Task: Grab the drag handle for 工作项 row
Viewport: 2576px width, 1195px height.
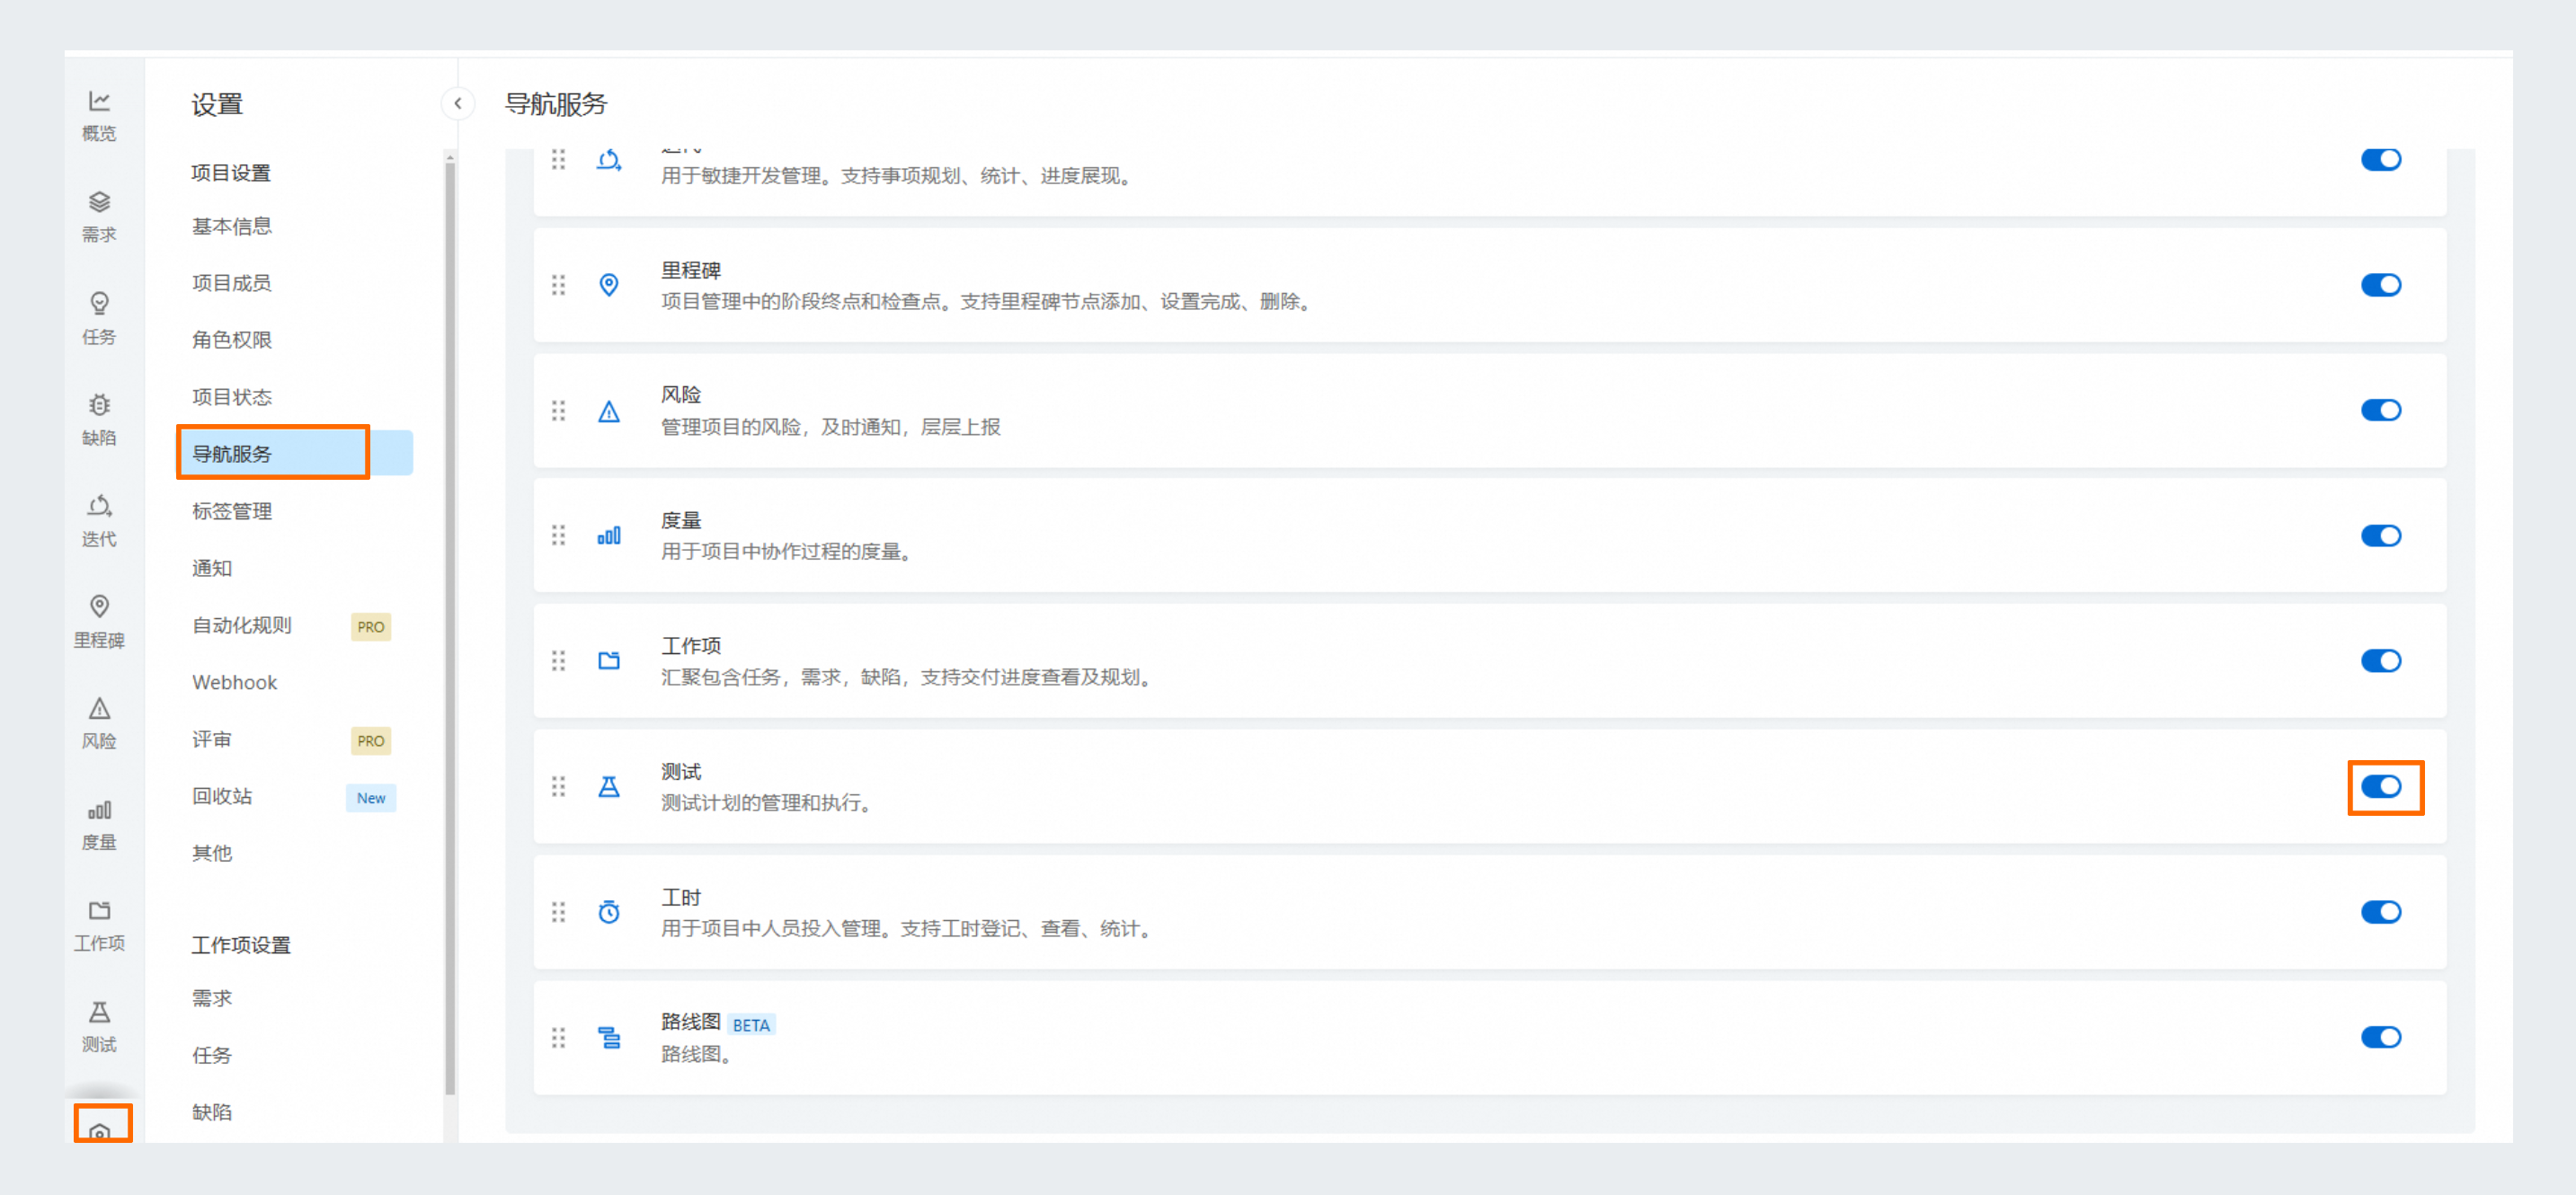Action: coord(558,661)
